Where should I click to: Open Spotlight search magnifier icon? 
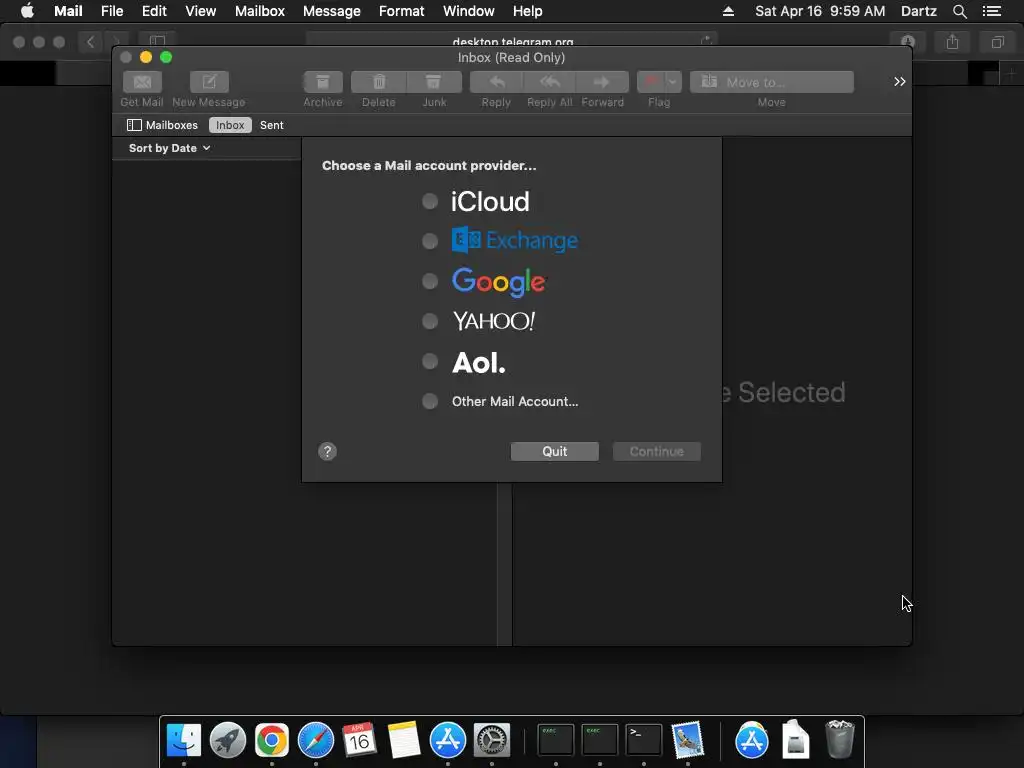[959, 11]
